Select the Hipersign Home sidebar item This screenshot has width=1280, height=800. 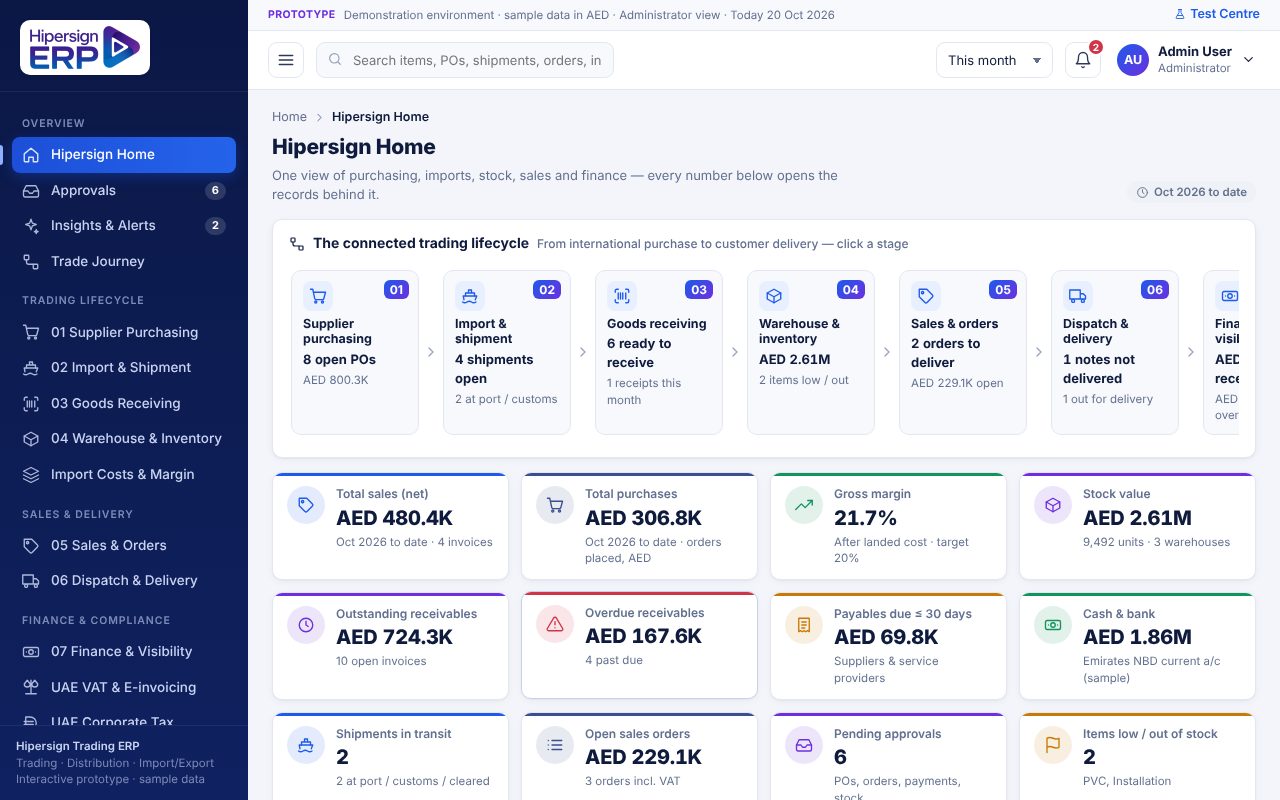tap(124, 155)
